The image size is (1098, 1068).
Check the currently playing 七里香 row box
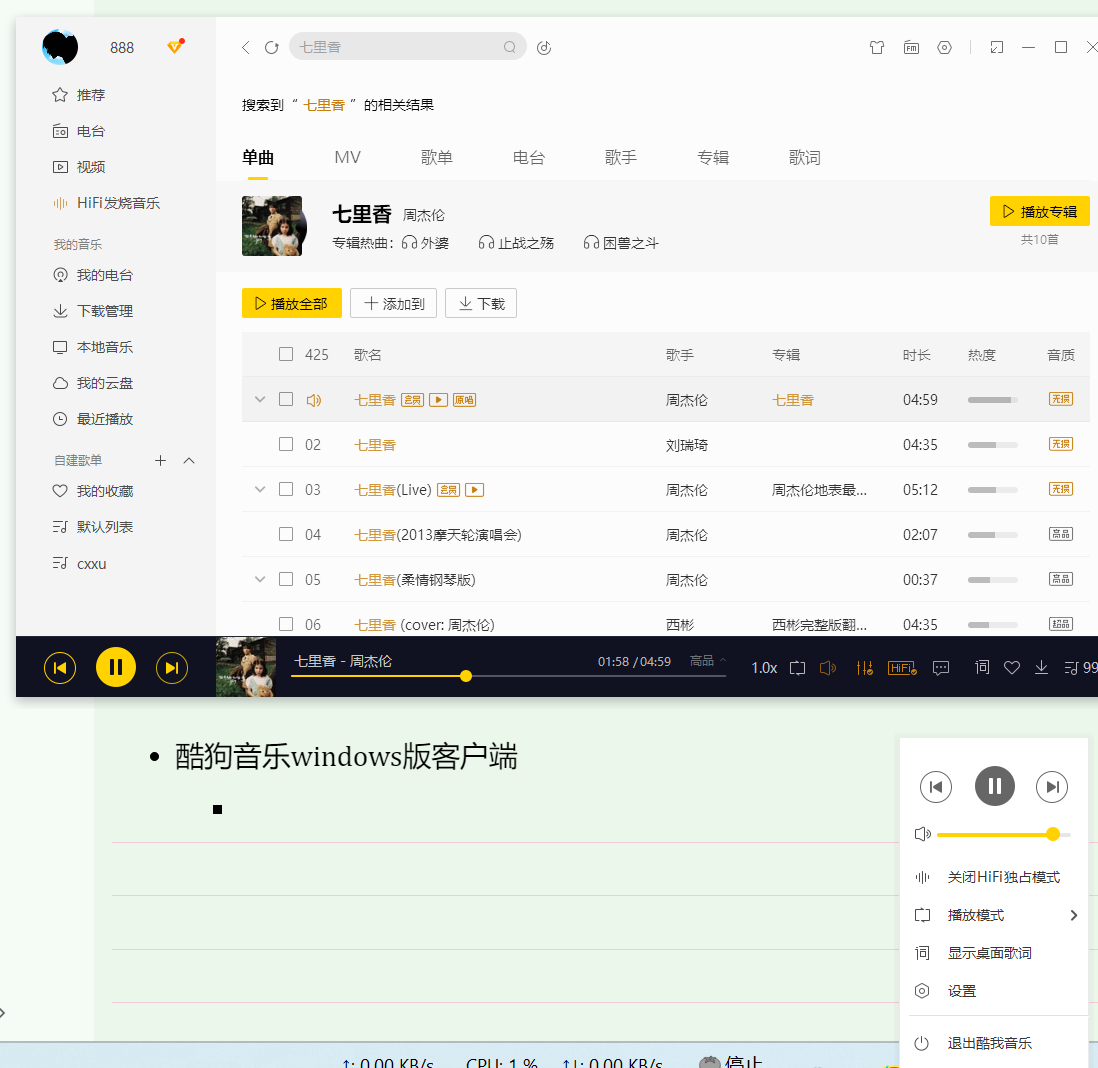click(x=286, y=399)
